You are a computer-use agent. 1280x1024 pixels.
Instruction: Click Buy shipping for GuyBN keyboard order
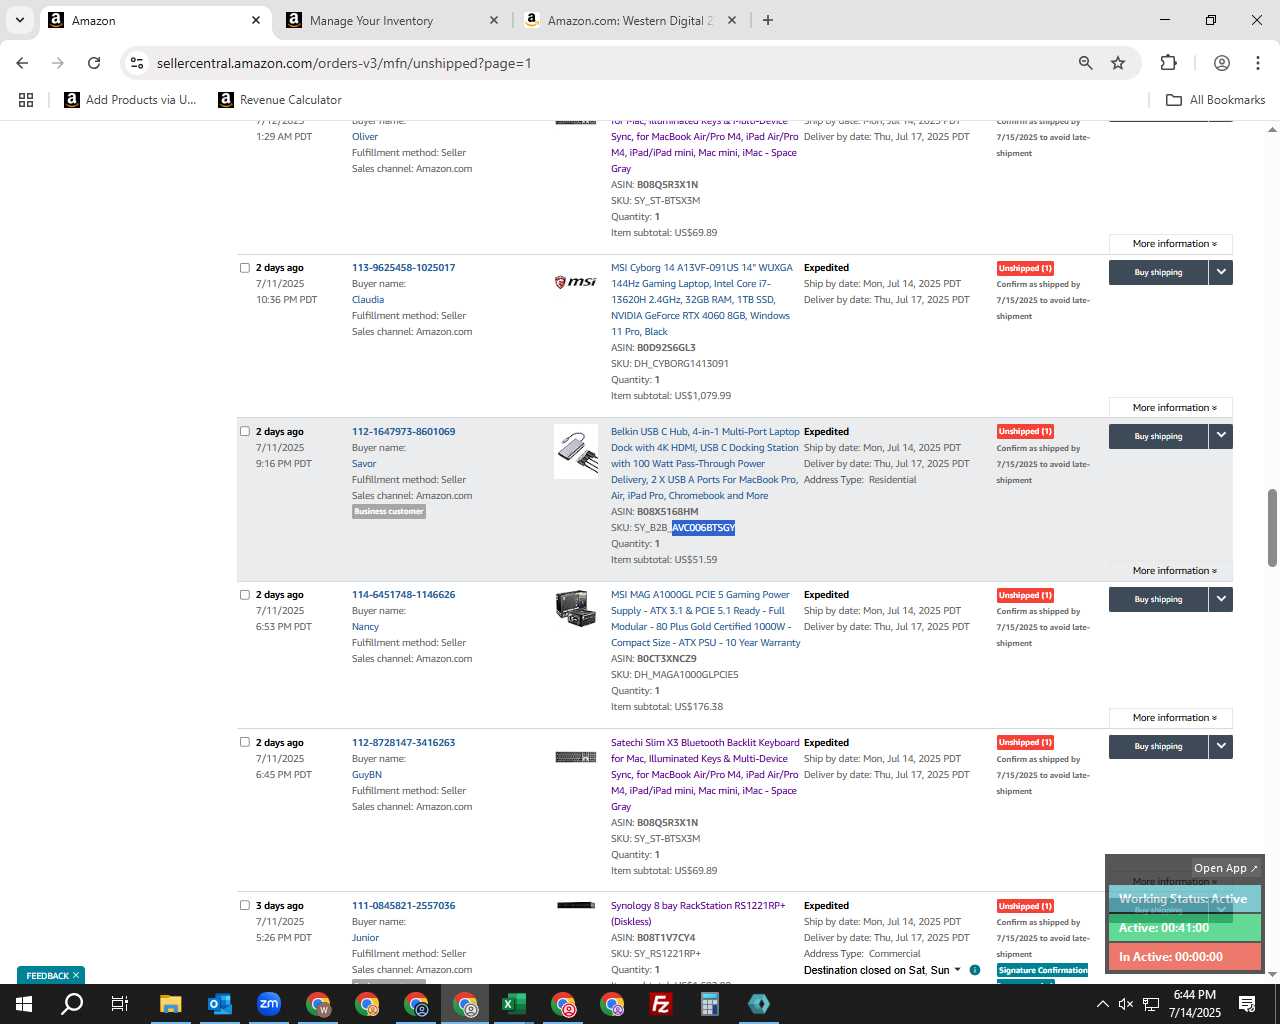1158,746
